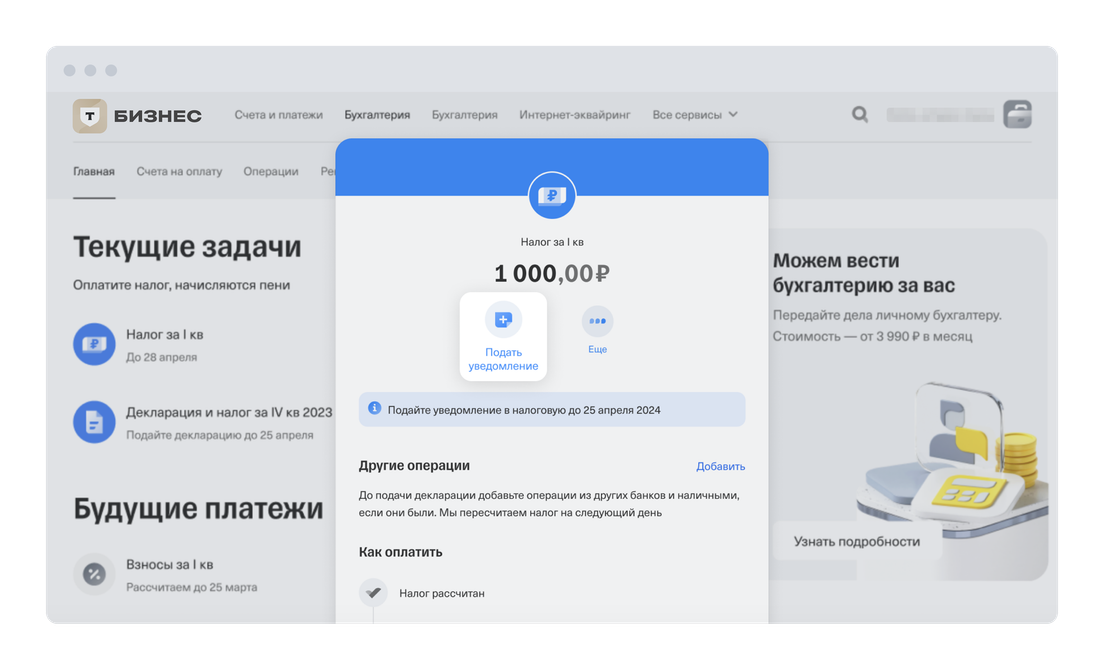Click the ruble icon atop the tax card
The width and height of the screenshot is (1104, 670).
click(552, 196)
